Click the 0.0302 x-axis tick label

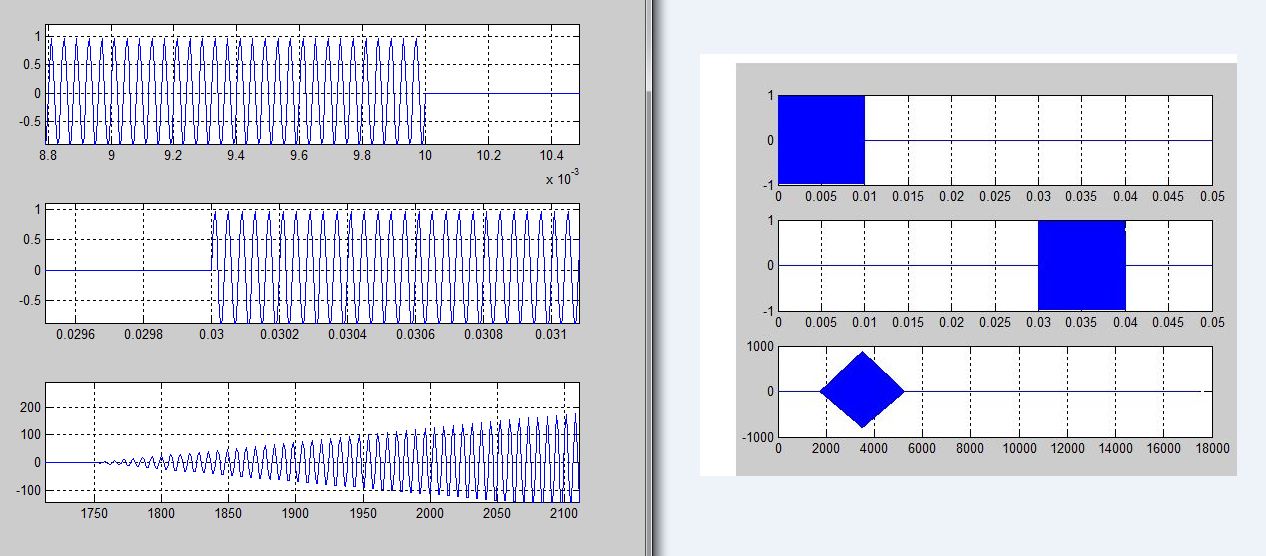280,333
